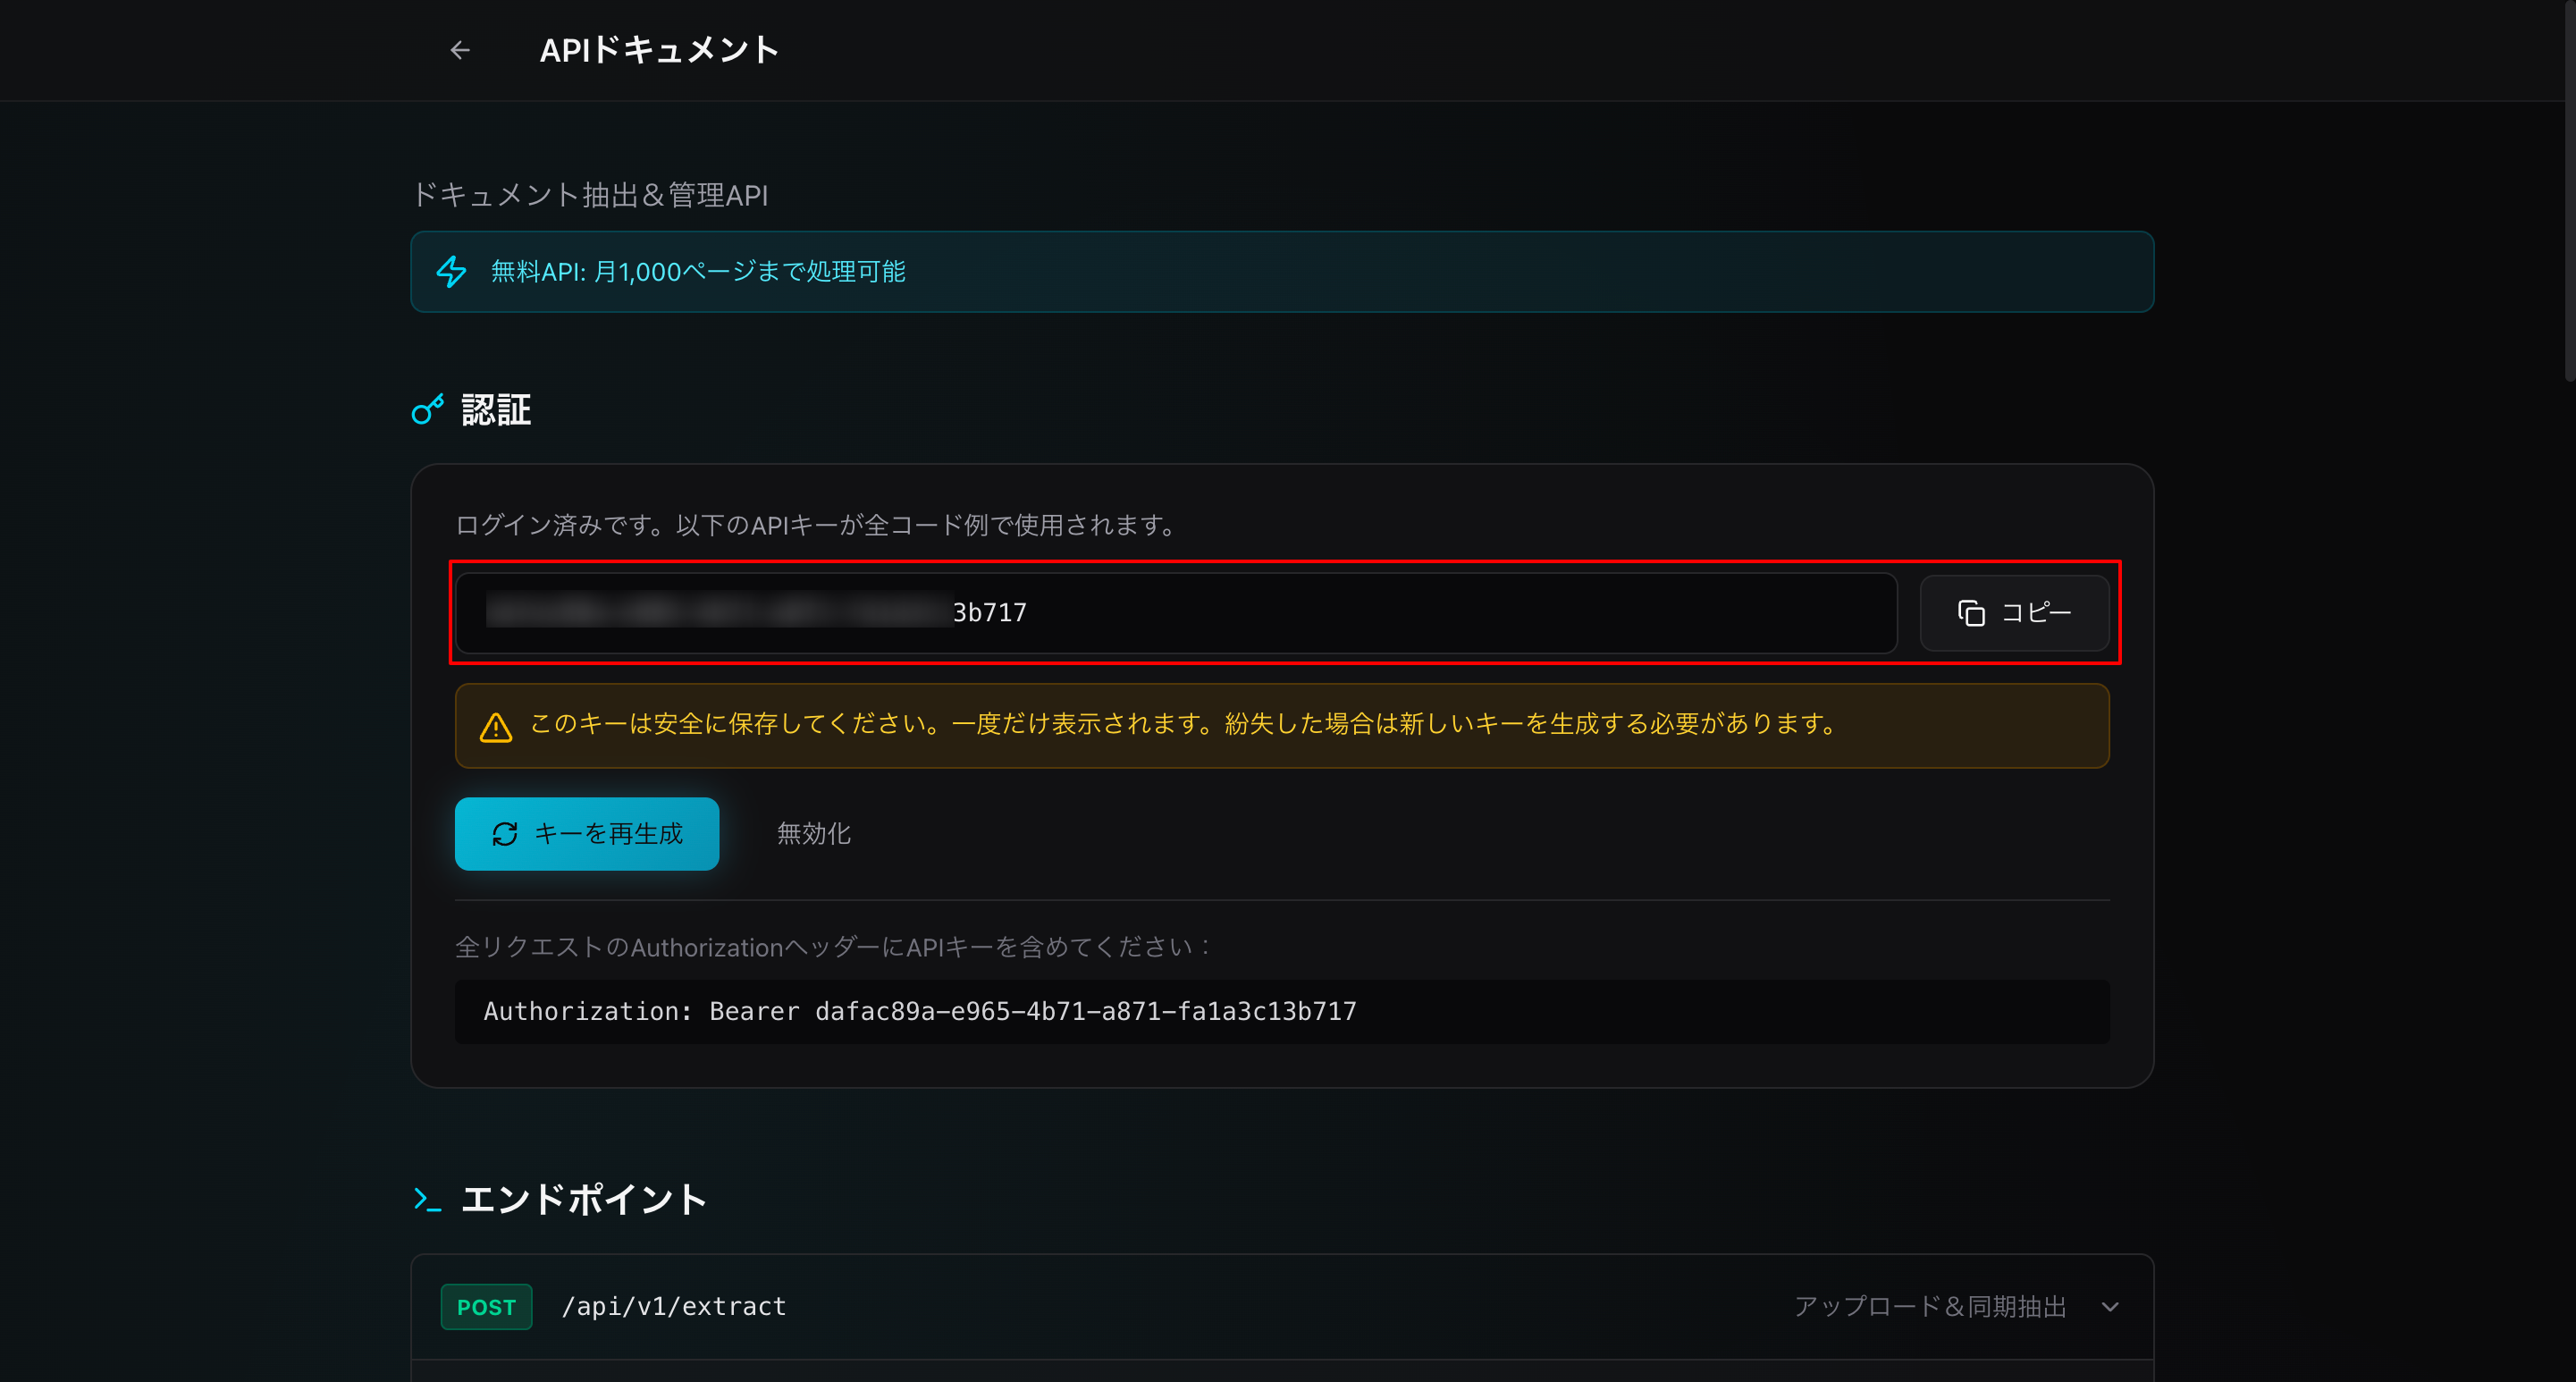
Task: Click the back arrow to leave API documentation
Action: pos(460,49)
